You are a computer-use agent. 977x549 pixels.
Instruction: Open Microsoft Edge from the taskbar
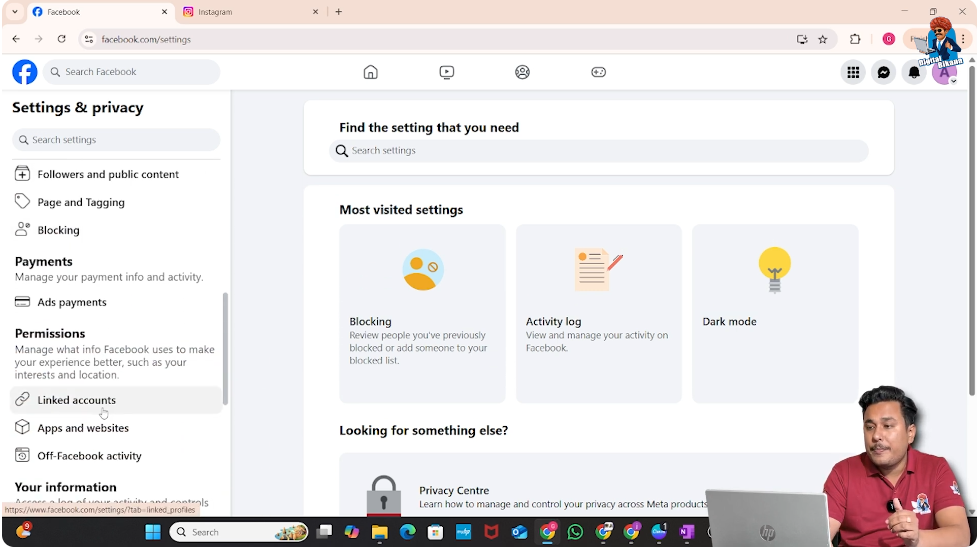(x=407, y=532)
